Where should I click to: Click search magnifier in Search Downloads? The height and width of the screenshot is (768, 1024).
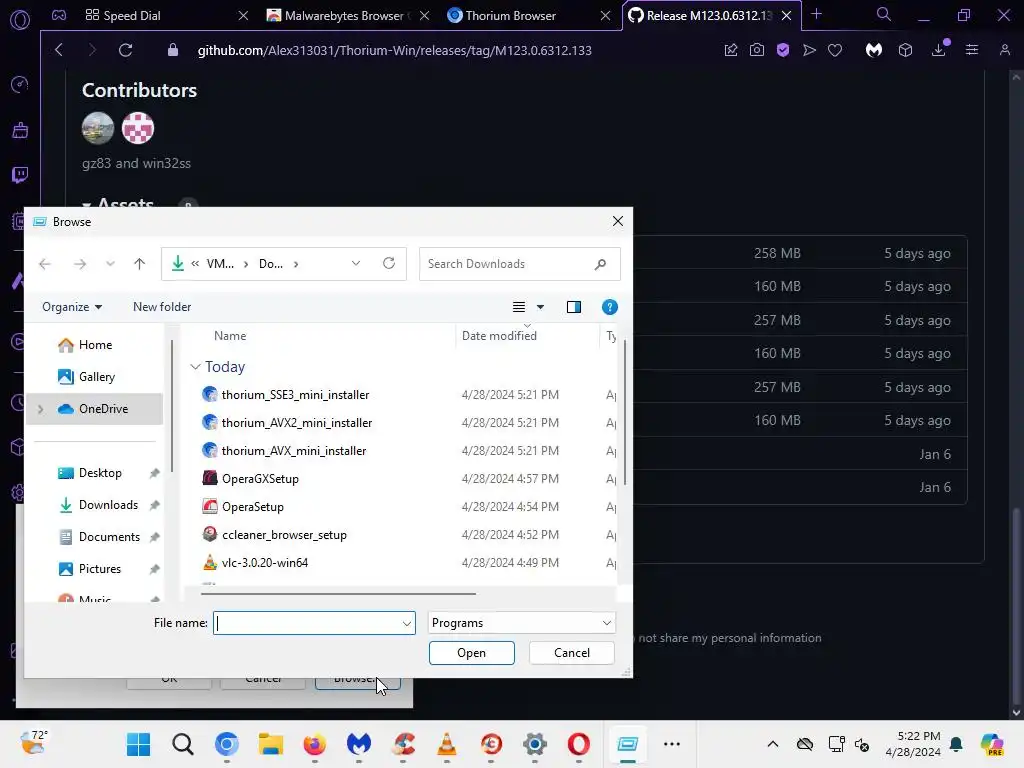pyautogui.click(x=600, y=264)
